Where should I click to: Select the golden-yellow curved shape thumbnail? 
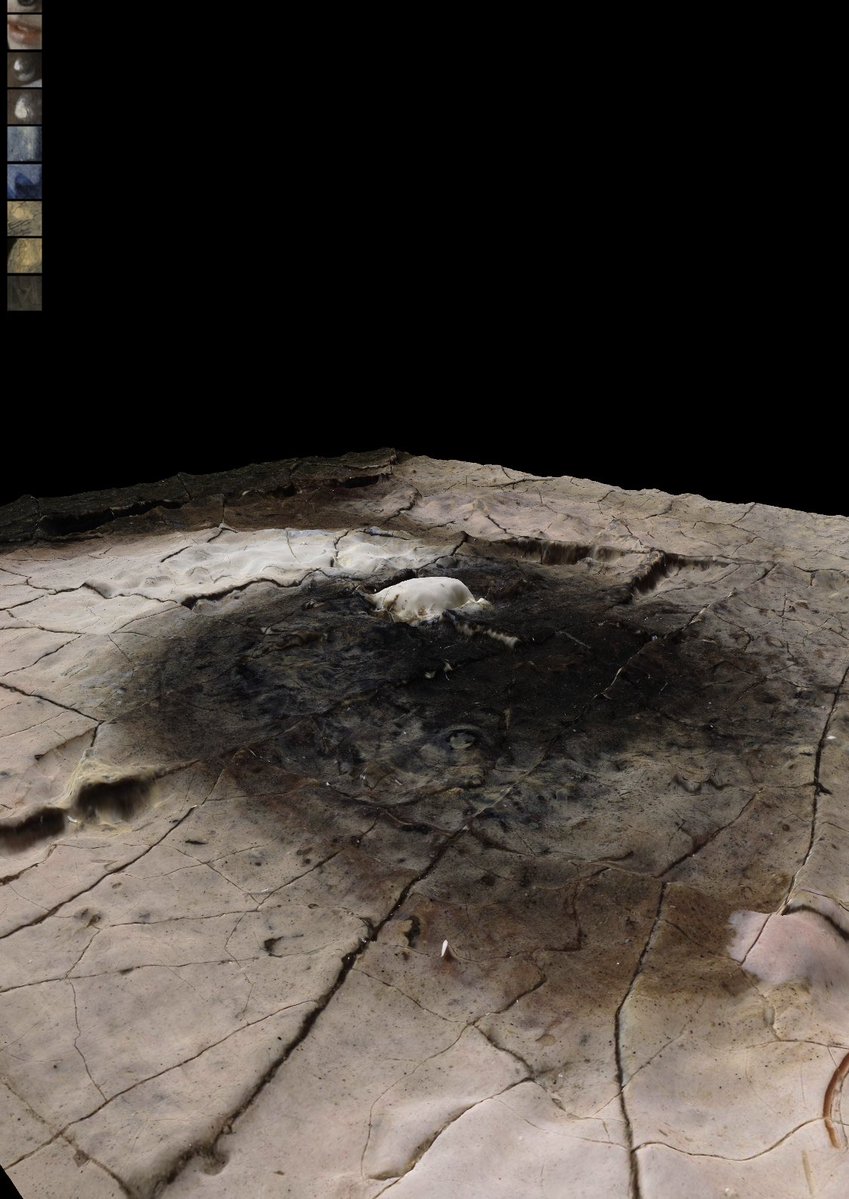[24, 255]
